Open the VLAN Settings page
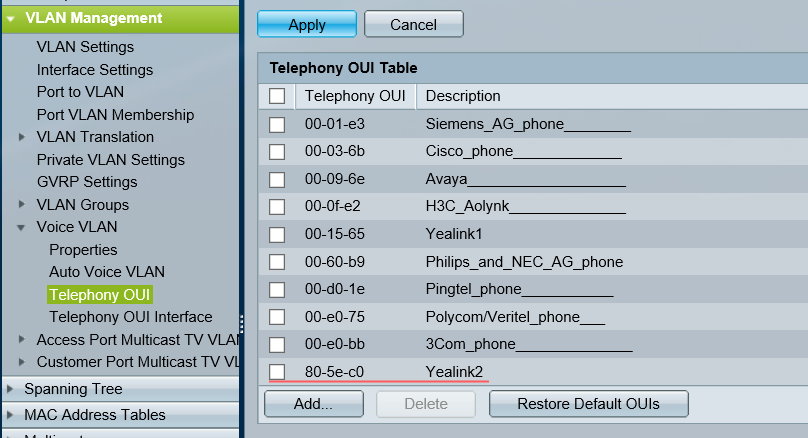808x438 pixels. [85, 46]
